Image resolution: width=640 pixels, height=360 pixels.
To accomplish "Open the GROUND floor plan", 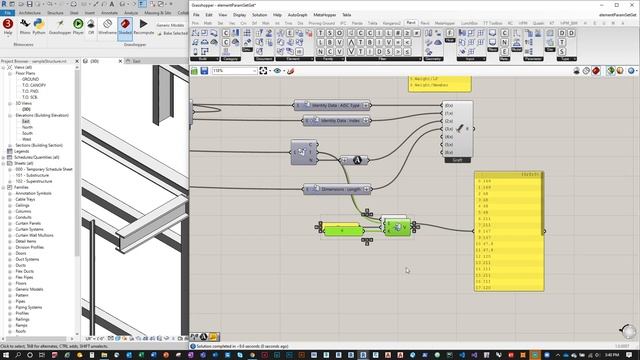I will coord(30,79).
